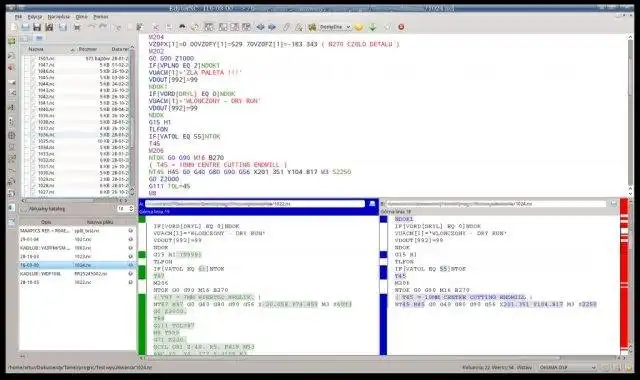Click path field A in diff panel
This screenshot has width=640, height=380.
click(255, 204)
